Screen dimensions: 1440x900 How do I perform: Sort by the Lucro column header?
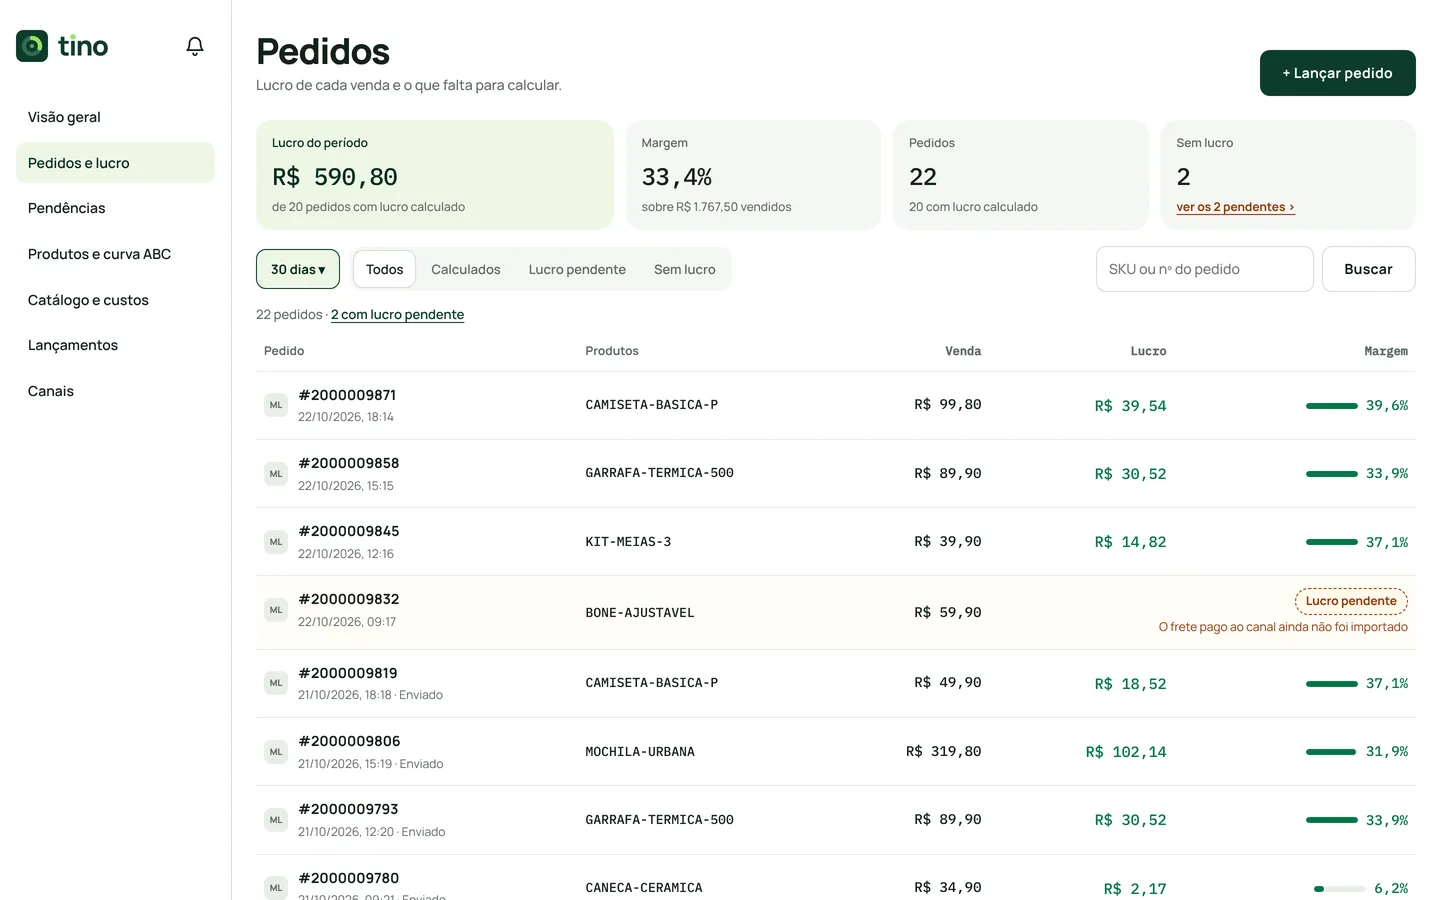coord(1148,351)
